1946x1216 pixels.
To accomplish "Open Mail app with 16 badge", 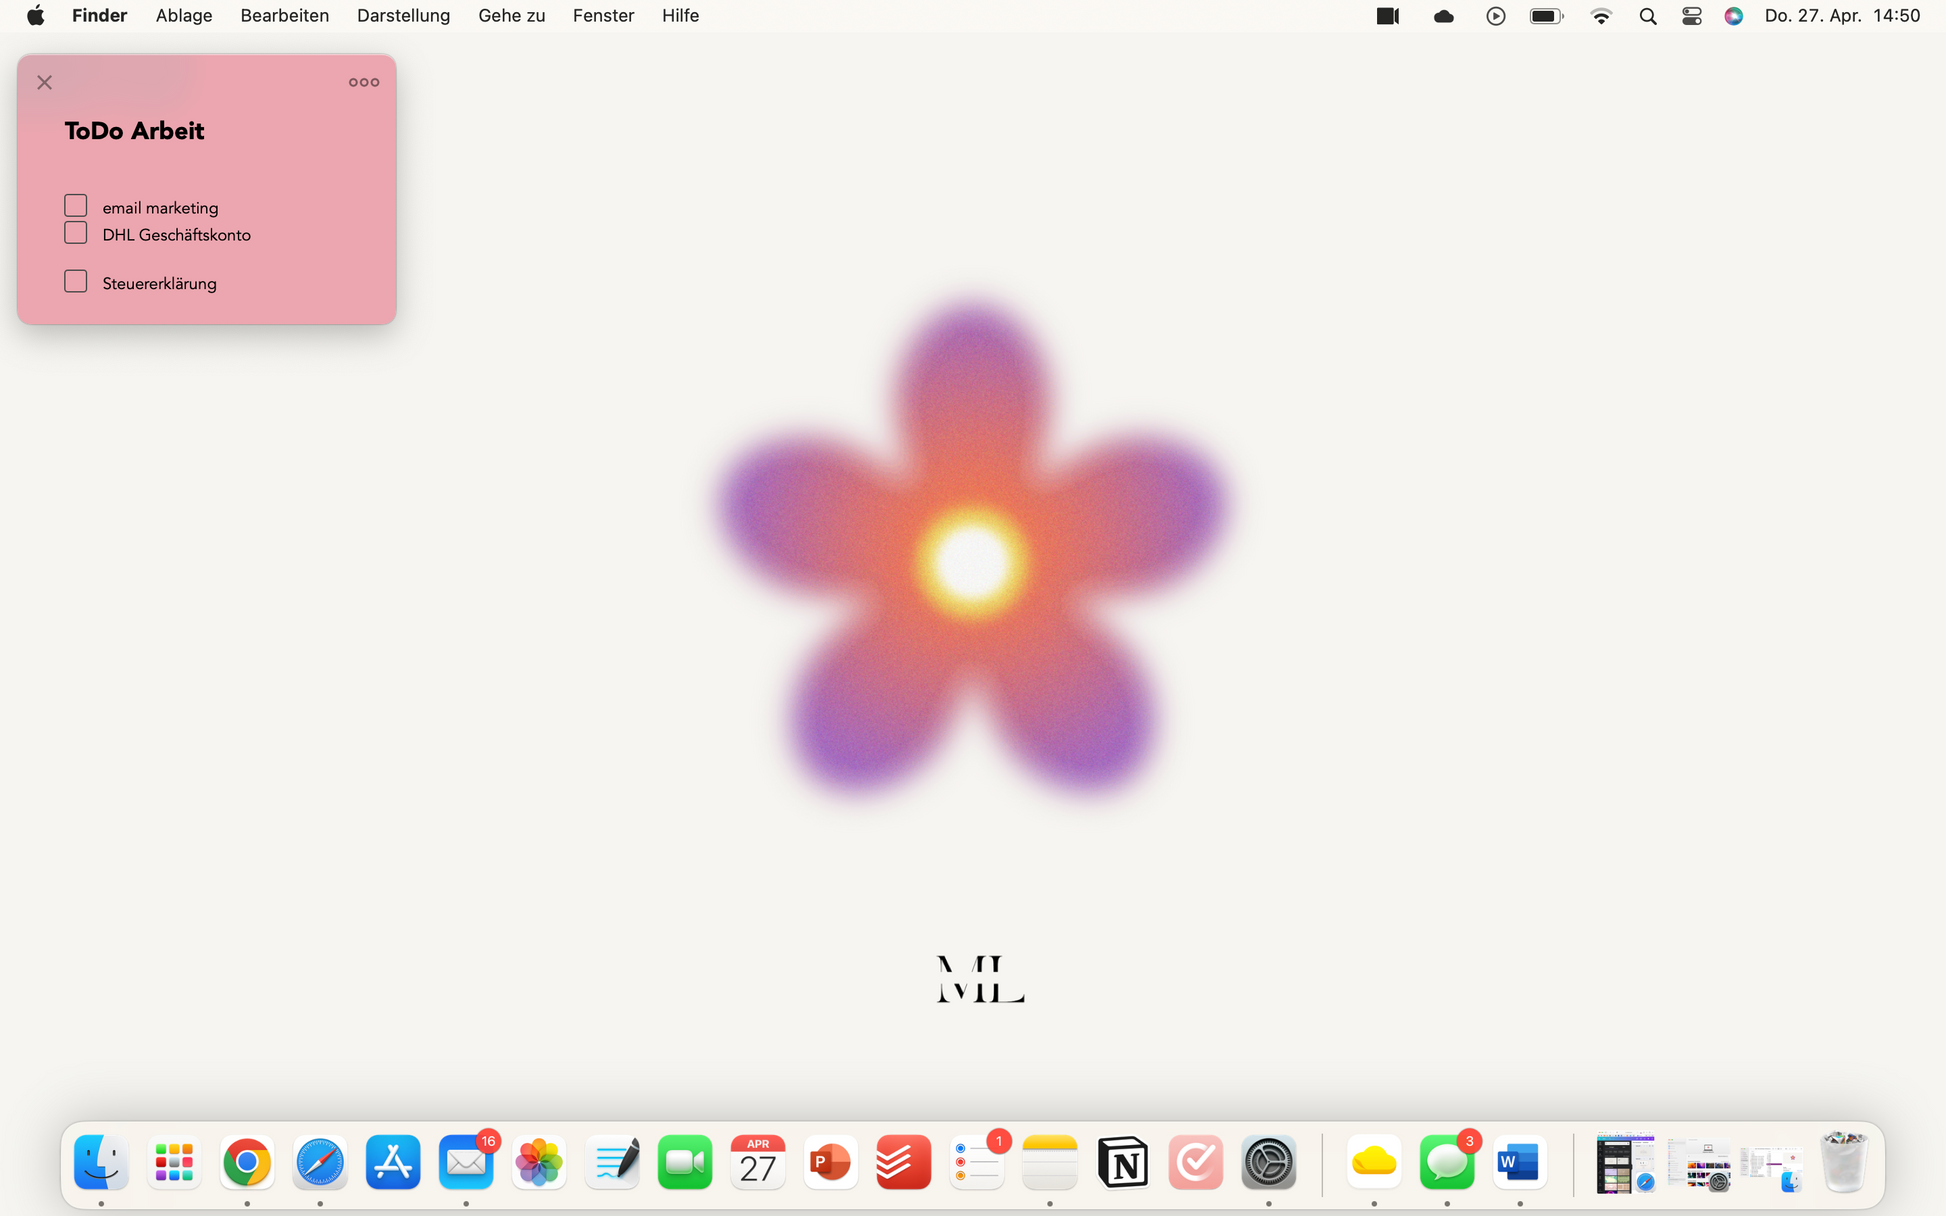I will [x=466, y=1162].
